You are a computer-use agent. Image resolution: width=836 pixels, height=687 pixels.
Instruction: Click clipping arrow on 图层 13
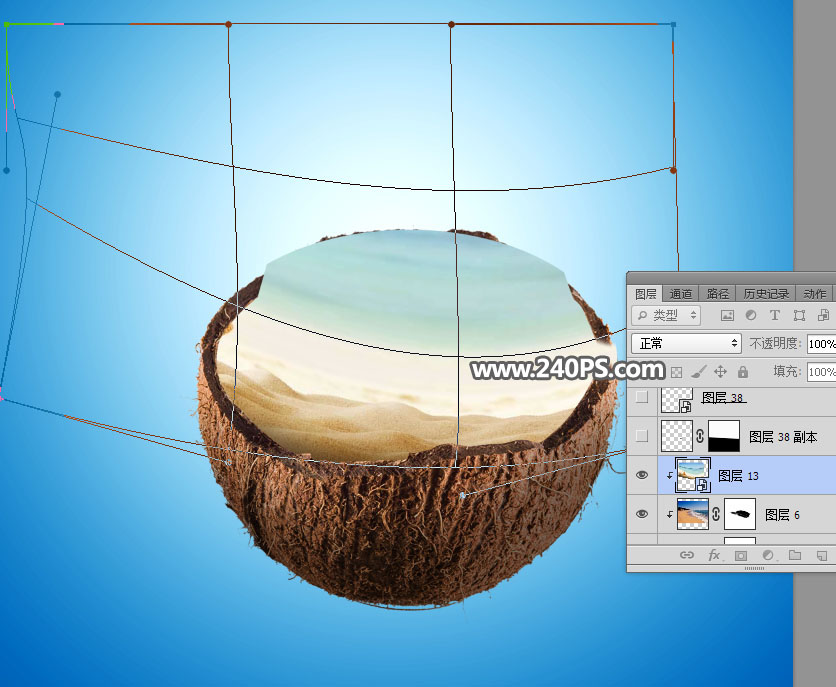670,475
